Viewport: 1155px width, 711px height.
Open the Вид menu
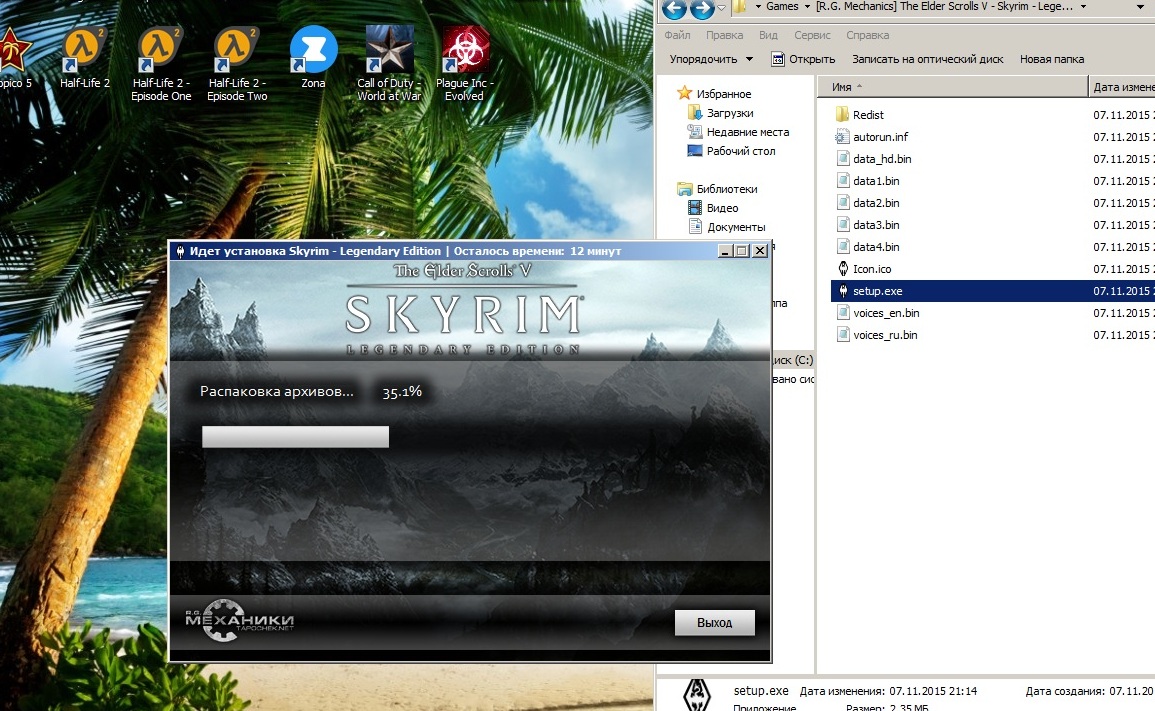768,35
